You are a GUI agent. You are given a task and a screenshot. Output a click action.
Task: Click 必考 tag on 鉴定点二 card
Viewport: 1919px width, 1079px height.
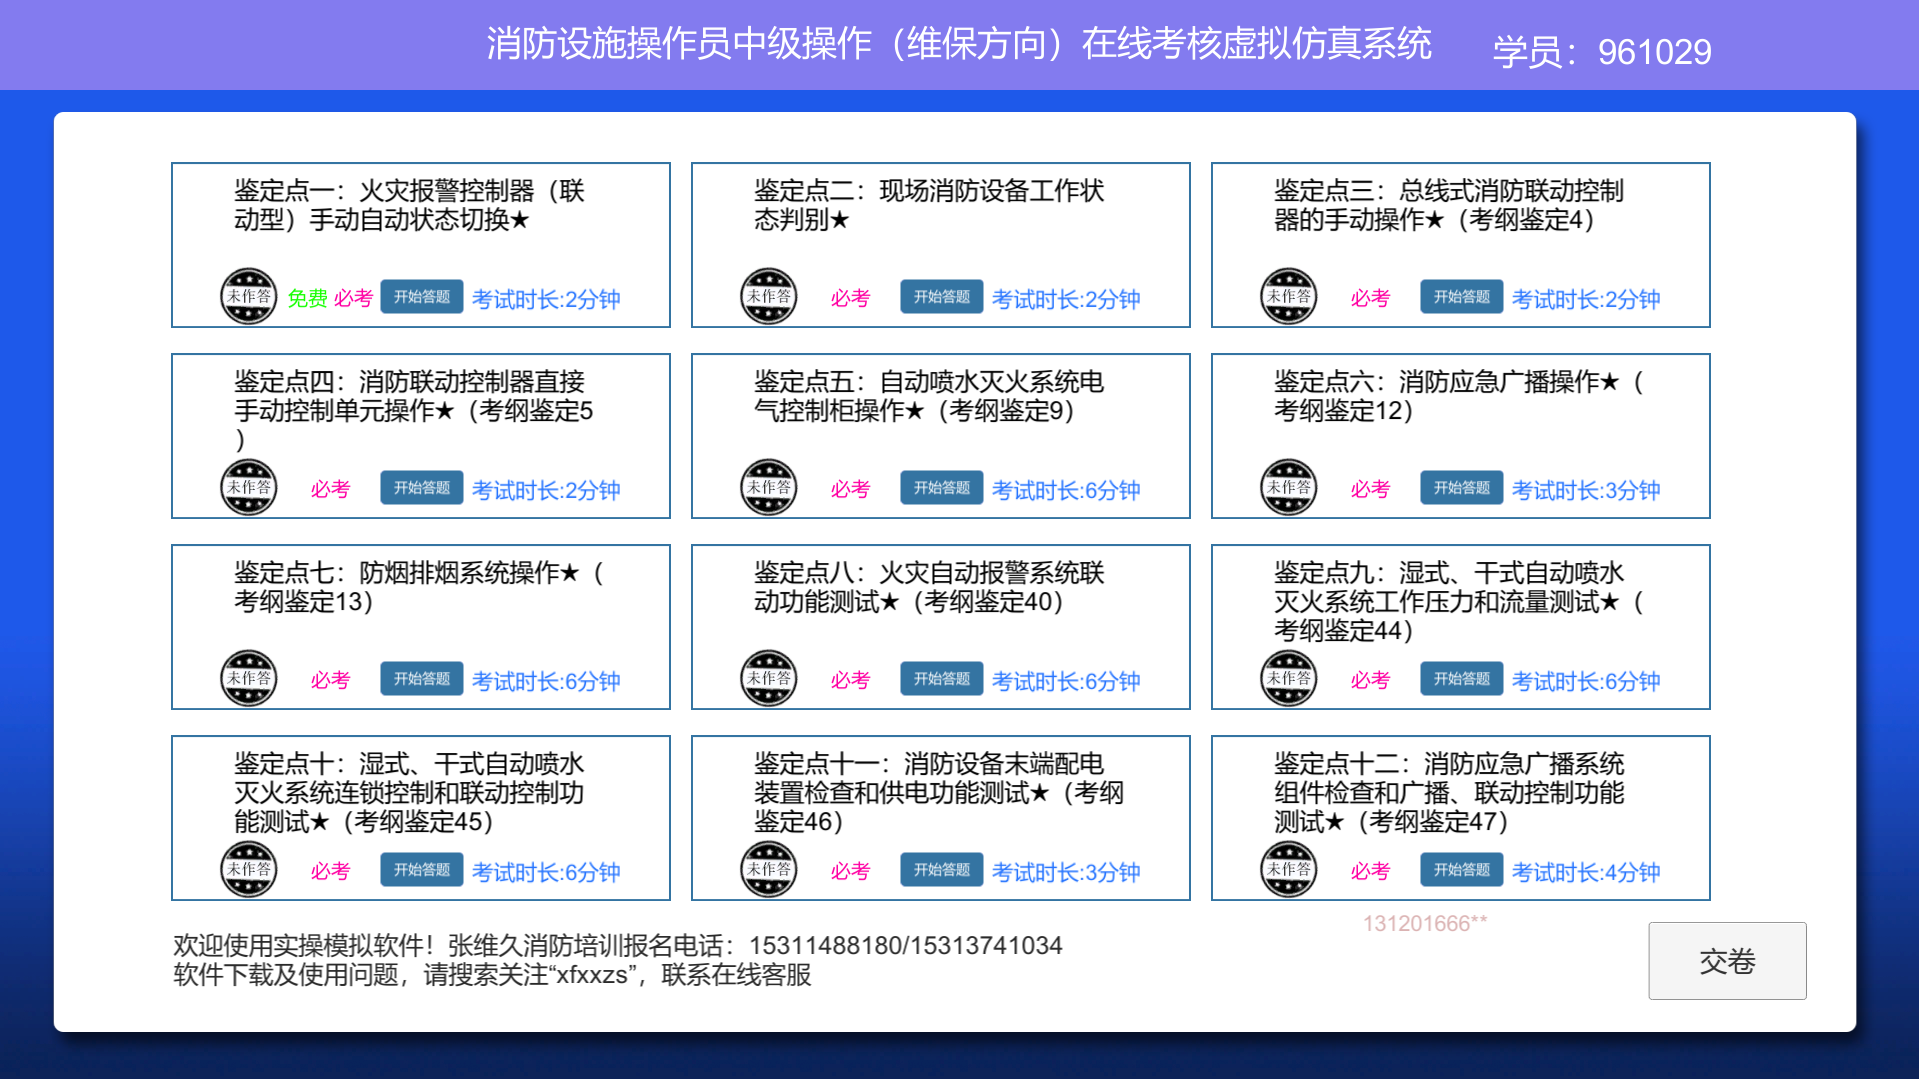[850, 298]
